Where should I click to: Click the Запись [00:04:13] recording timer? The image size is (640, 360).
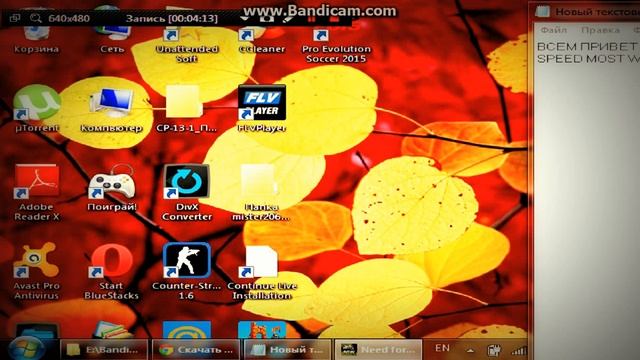tap(171, 19)
